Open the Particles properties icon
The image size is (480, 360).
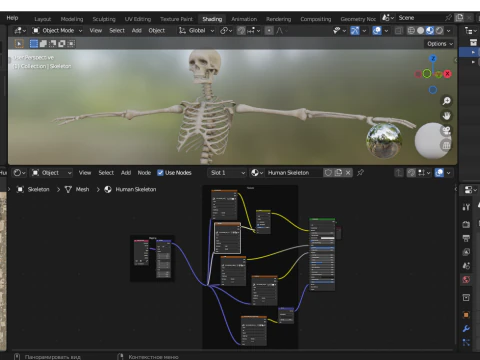[466, 342]
